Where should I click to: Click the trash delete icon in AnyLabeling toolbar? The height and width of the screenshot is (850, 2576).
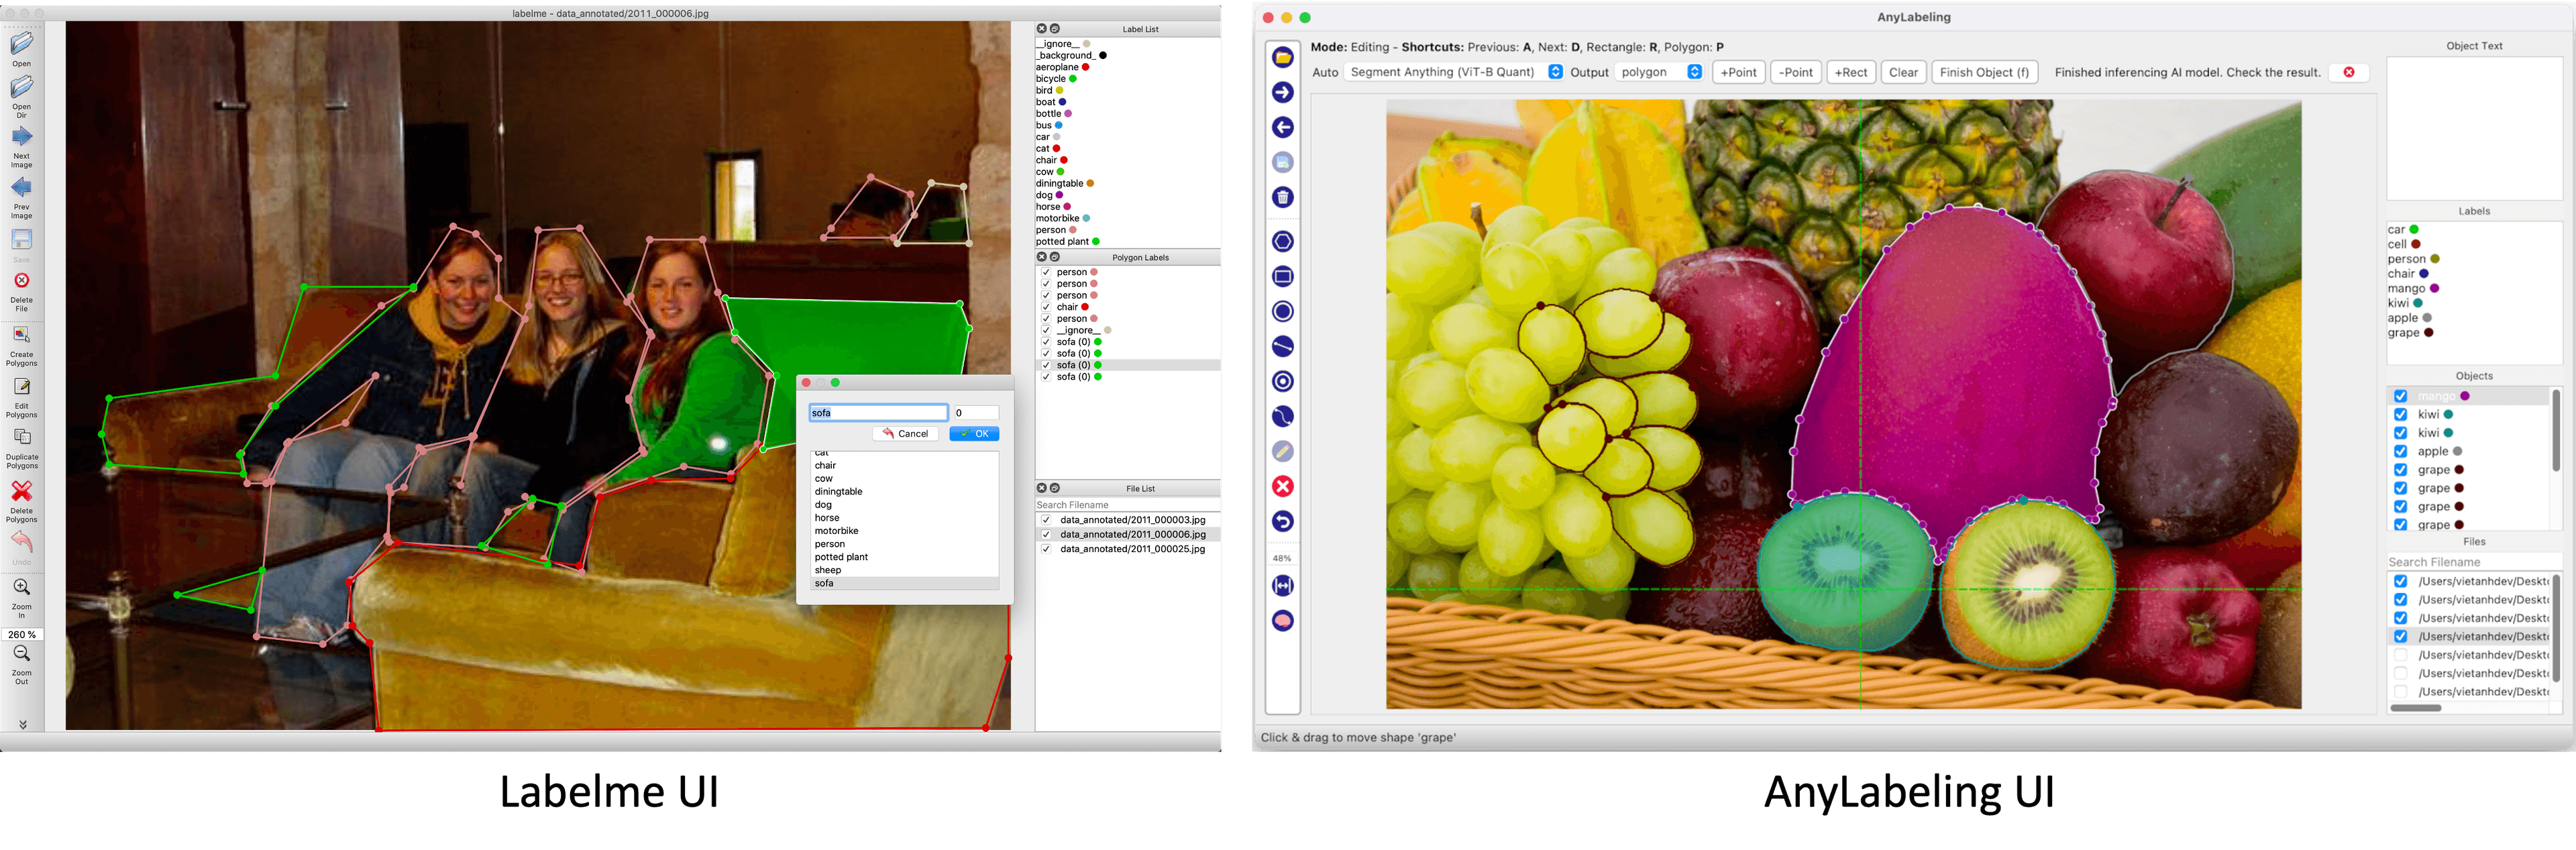(x=1283, y=197)
